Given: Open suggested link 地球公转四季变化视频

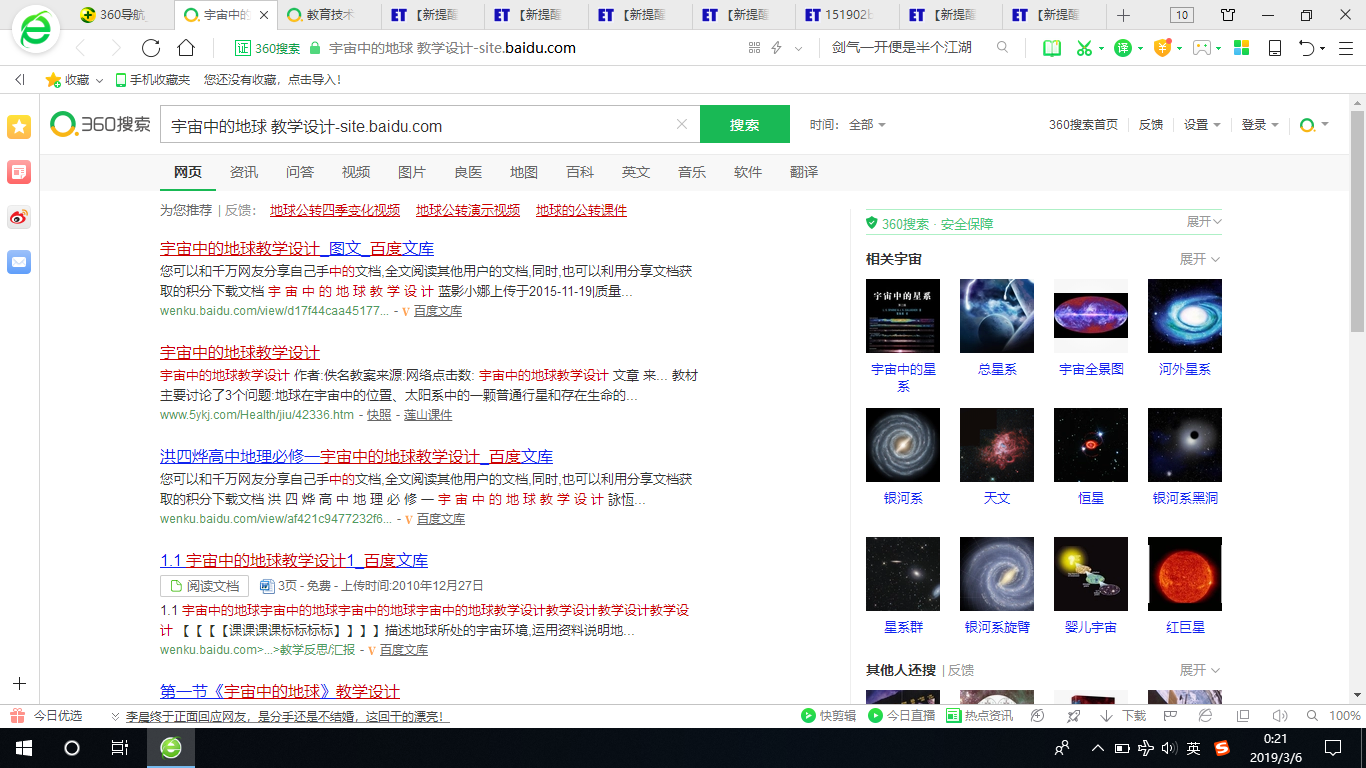Looking at the screenshot, I should coord(335,210).
